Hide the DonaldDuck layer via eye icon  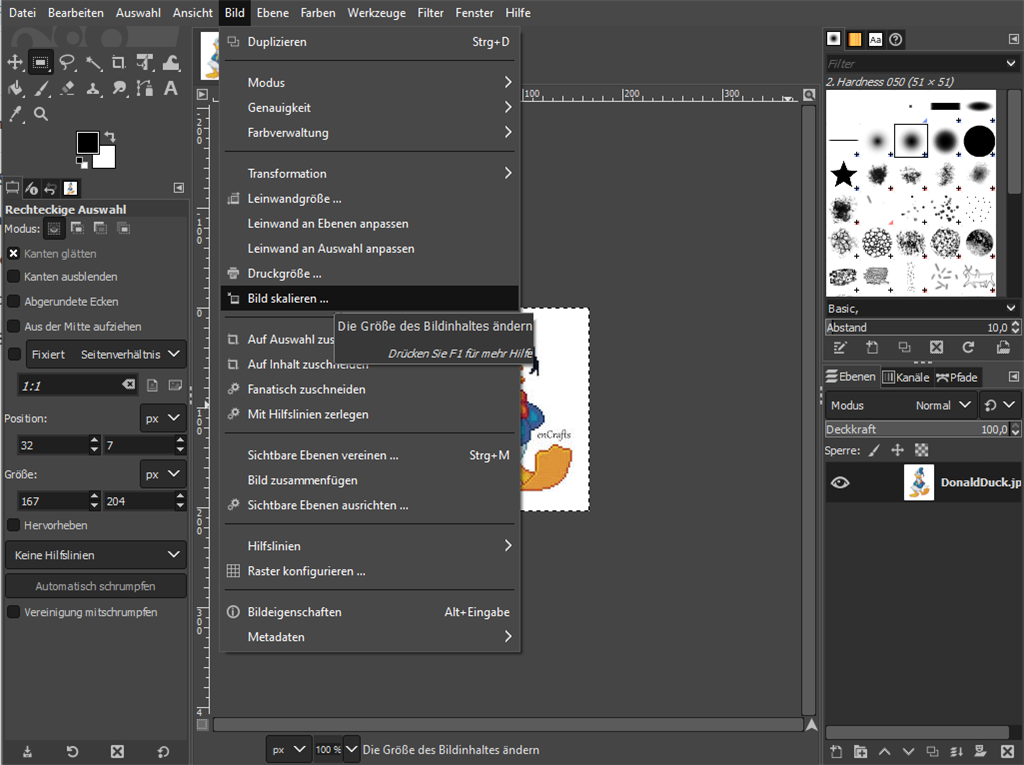pos(840,482)
